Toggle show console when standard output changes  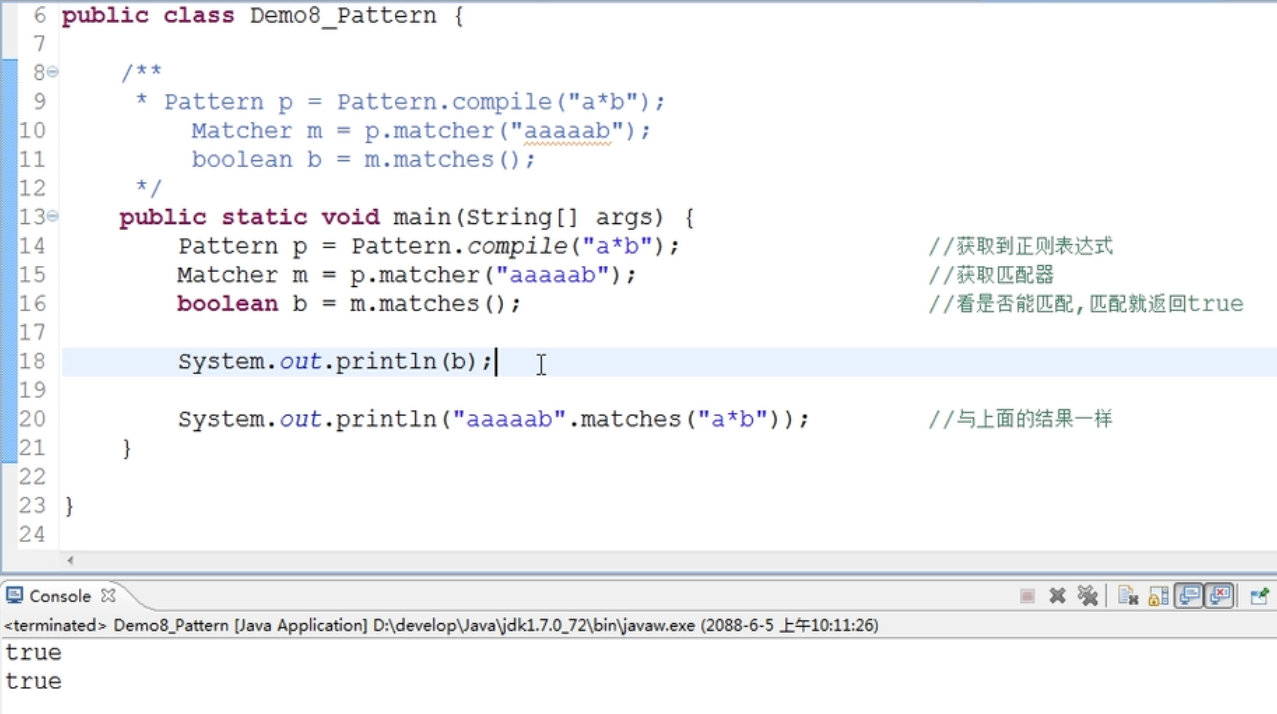click(x=1189, y=596)
